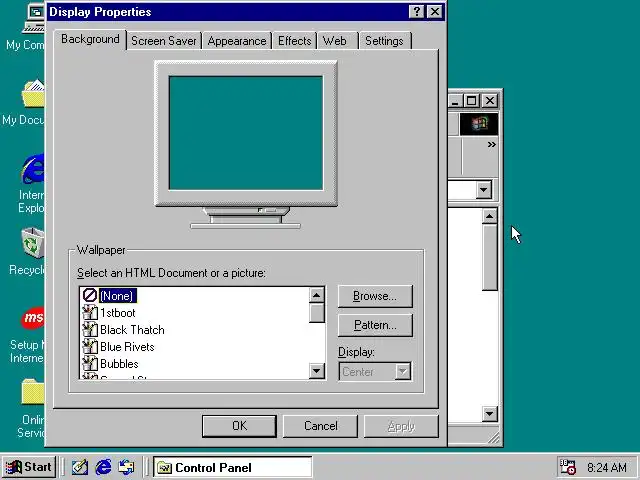Image resolution: width=640 pixels, height=480 pixels.
Task: Open the Control Panel address dropdown arrow
Action: tap(484, 190)
